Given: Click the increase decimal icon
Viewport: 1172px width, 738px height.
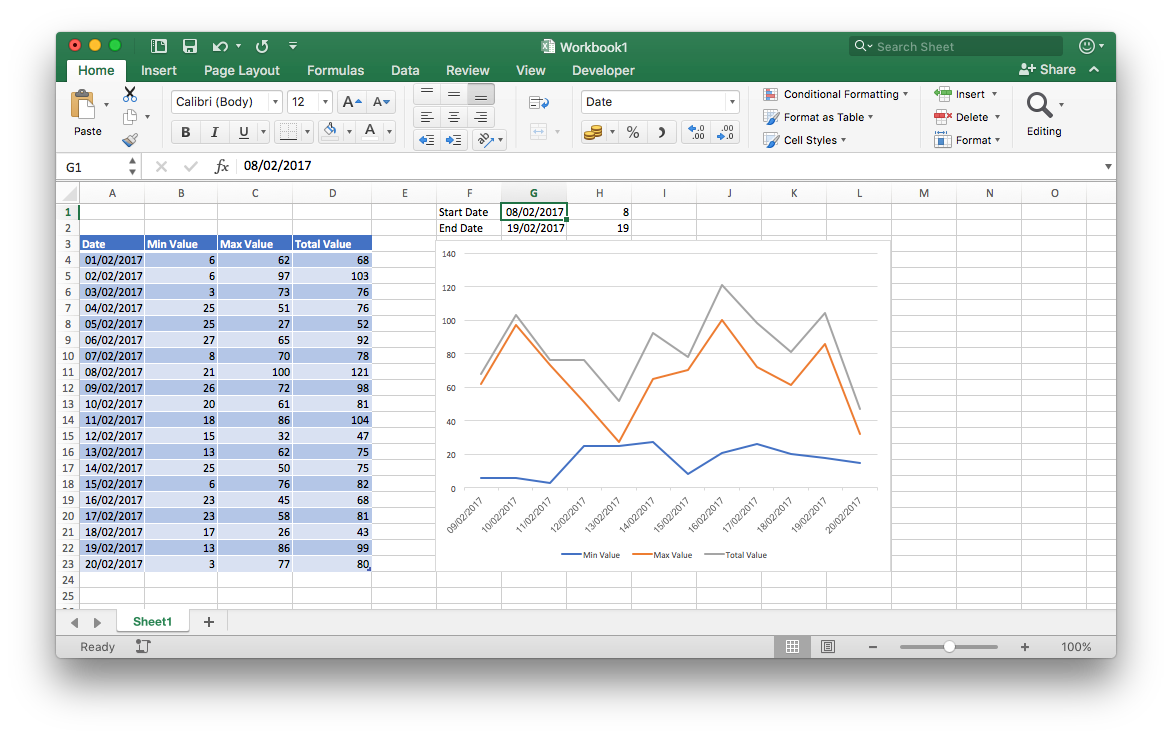Looking at the screenshot, I should click(x=697, y=132).
